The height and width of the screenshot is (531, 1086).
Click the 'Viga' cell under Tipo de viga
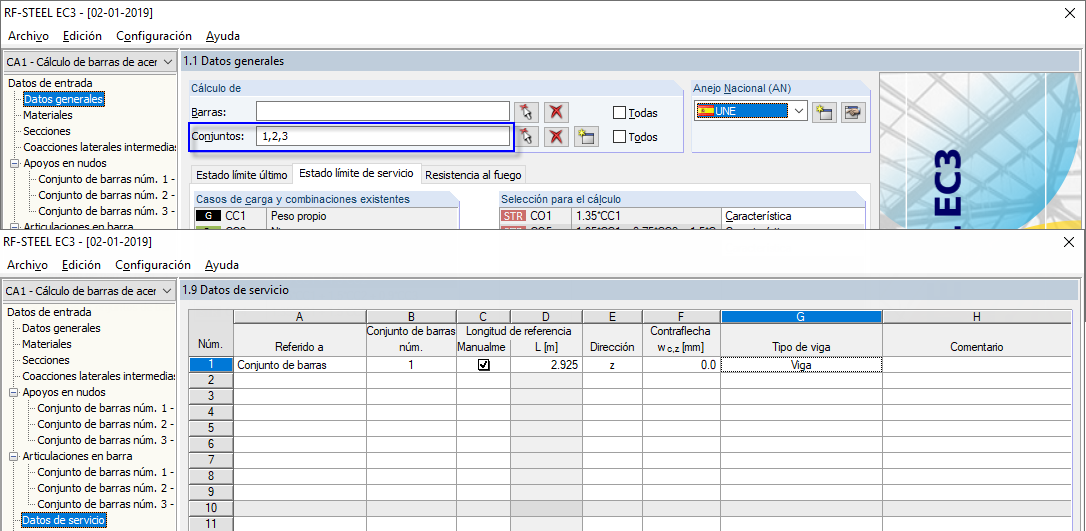pyautogui.click(x=801, y=364)
